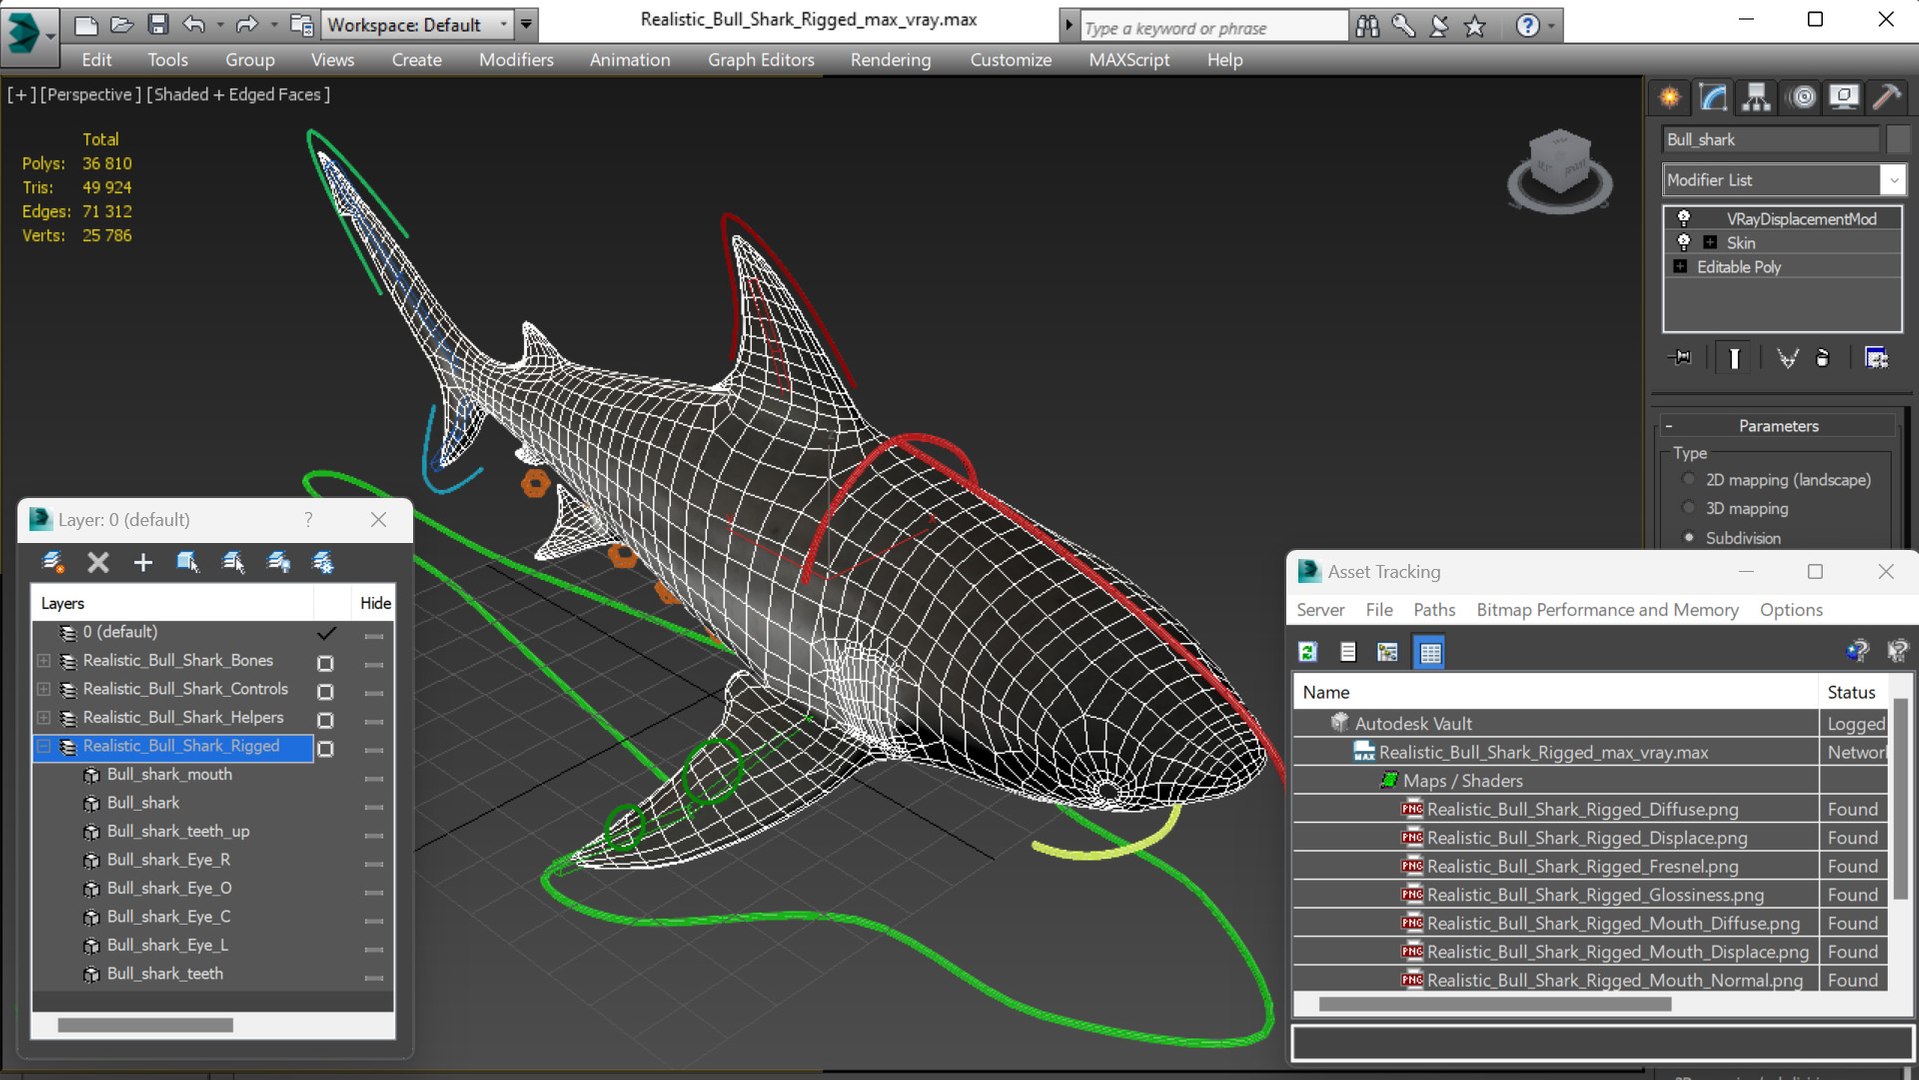
Task: Open the Utilities command panel tab
Action: click(1887, 97)
